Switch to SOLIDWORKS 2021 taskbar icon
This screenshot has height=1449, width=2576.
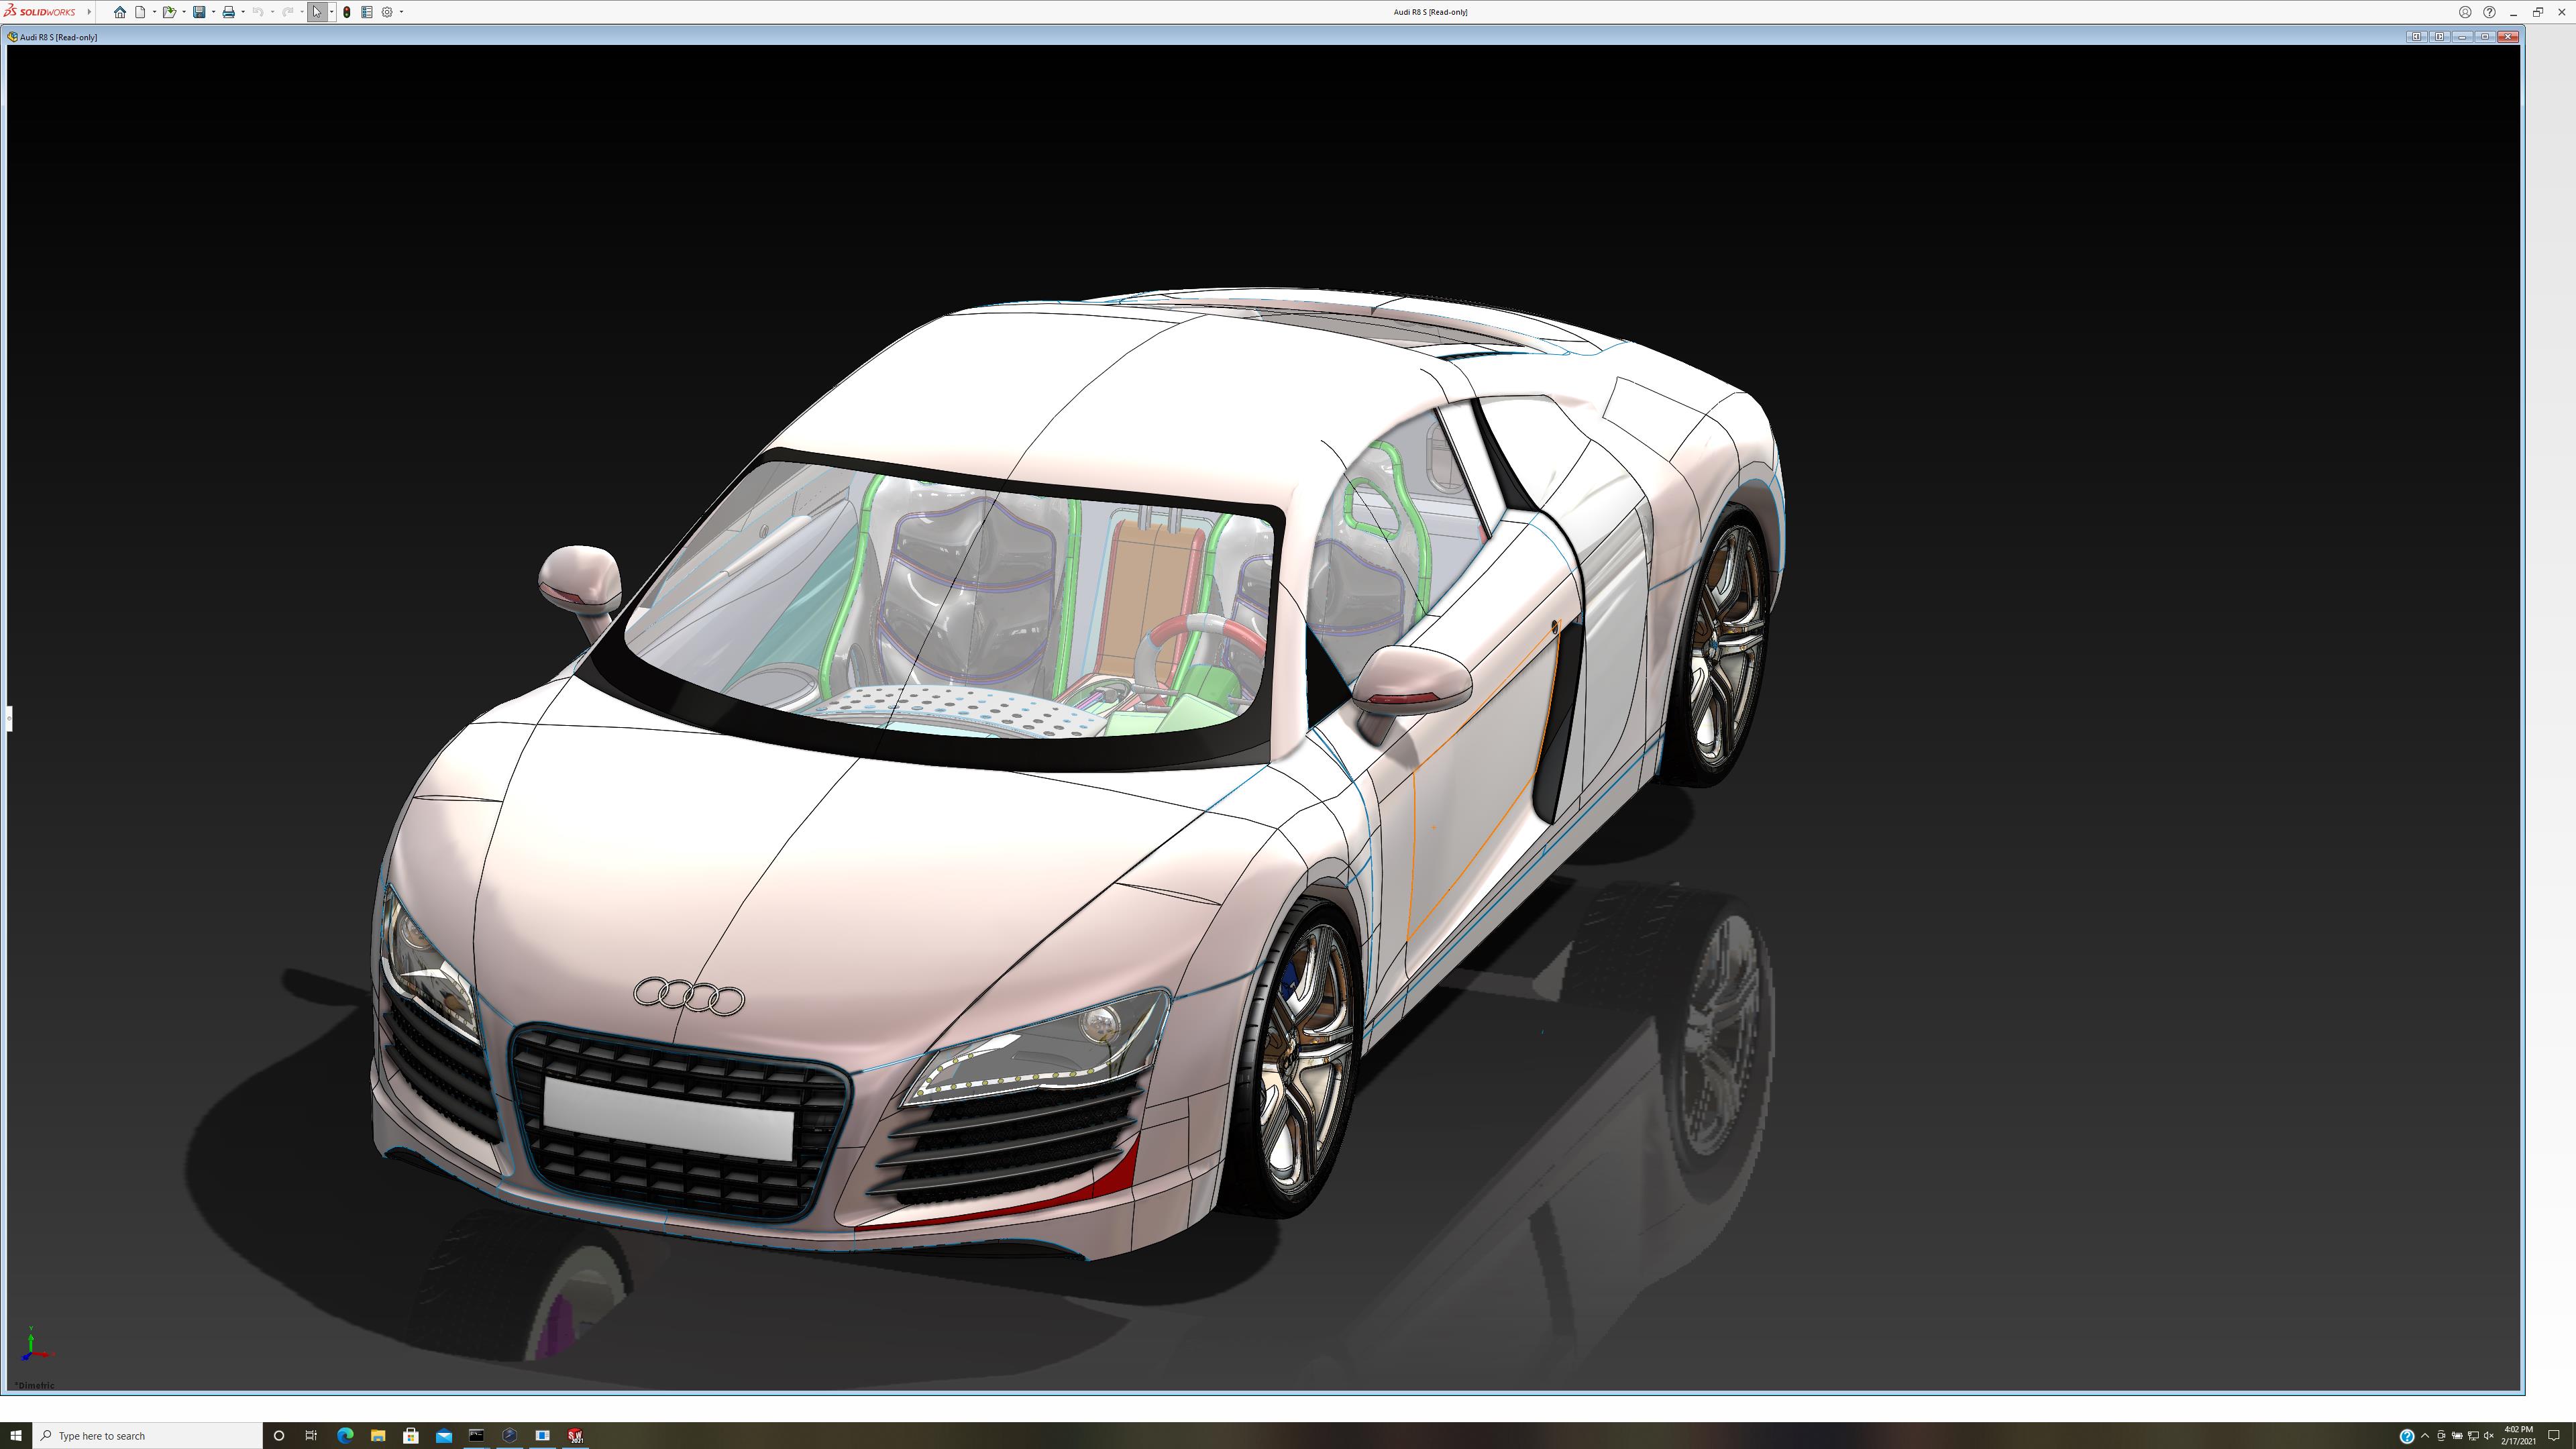(576, 1435)
